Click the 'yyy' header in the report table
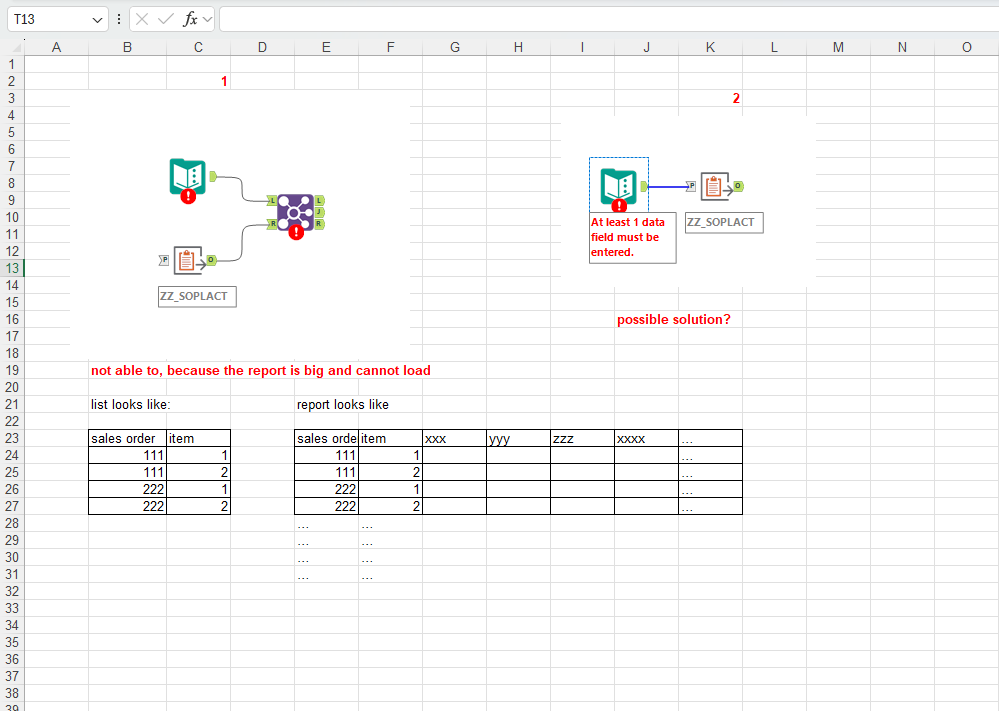Image resolution: width=999 pixels, height=711 pixels. click(519, 438)
